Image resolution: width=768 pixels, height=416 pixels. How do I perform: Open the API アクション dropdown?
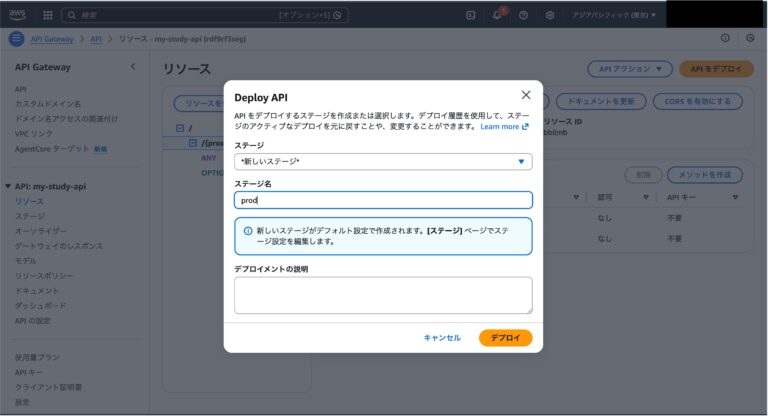pos(629,70)
